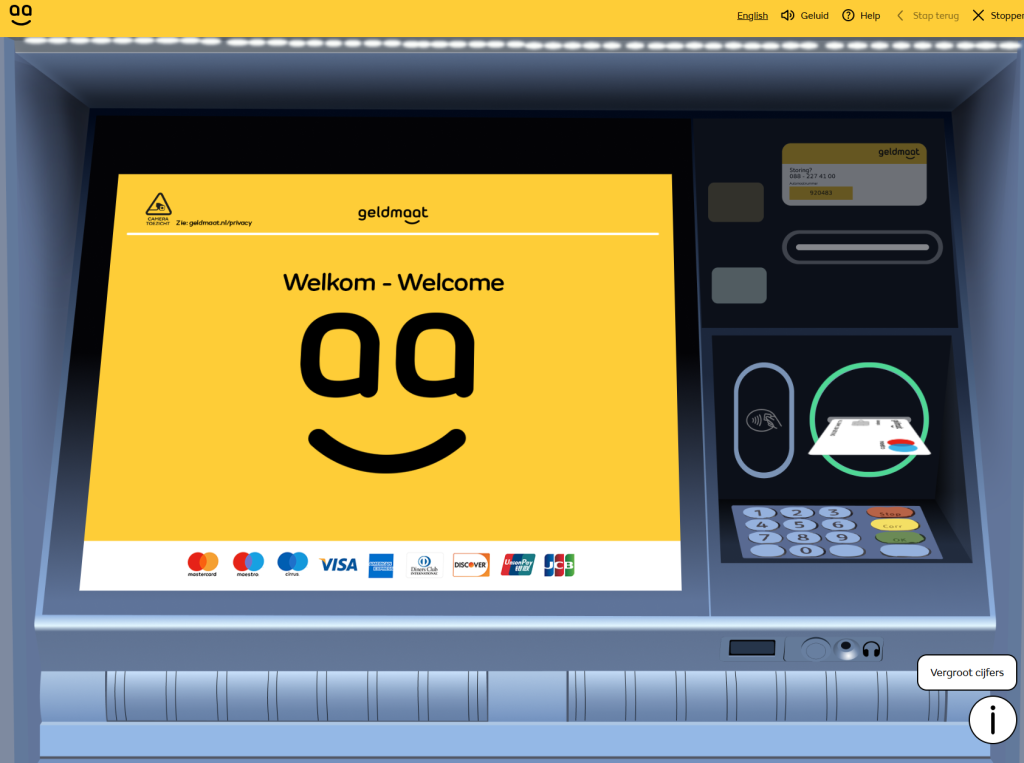This screenshot has width=1024, height=763.
Task: Click keypad key 7
Action: (764, 538)
